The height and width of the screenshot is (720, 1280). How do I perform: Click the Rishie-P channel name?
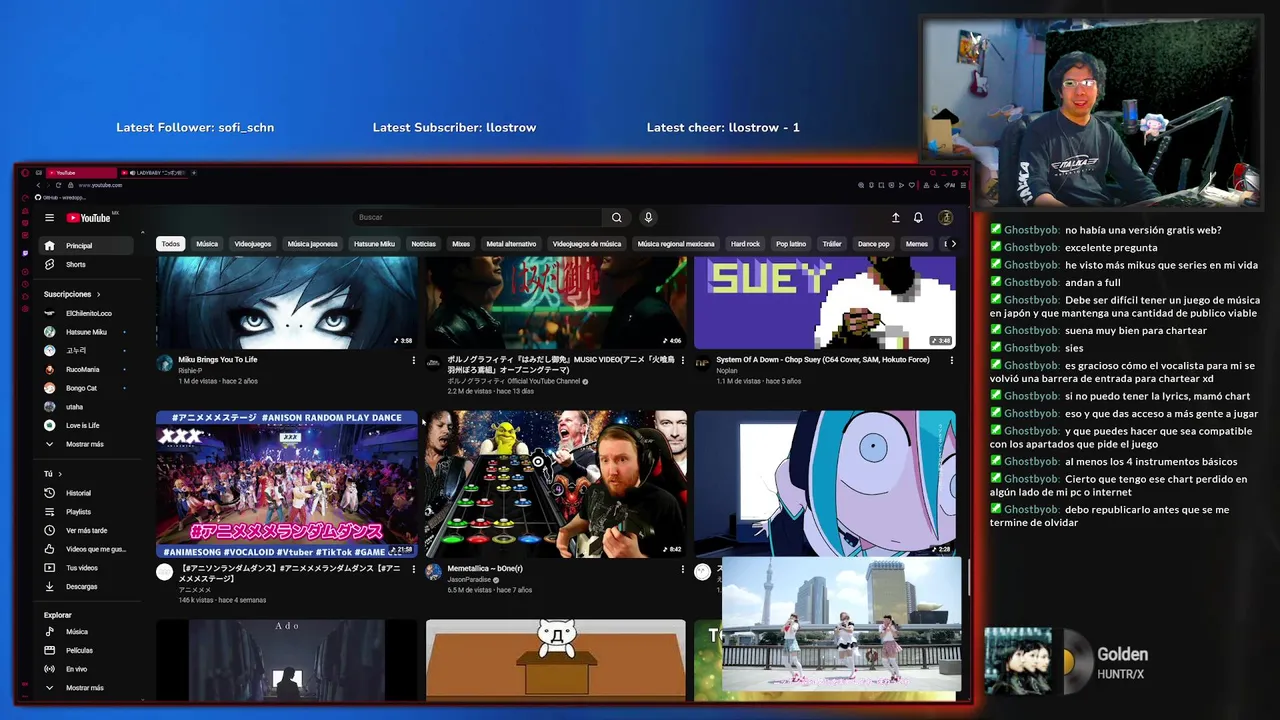[190, 371]
